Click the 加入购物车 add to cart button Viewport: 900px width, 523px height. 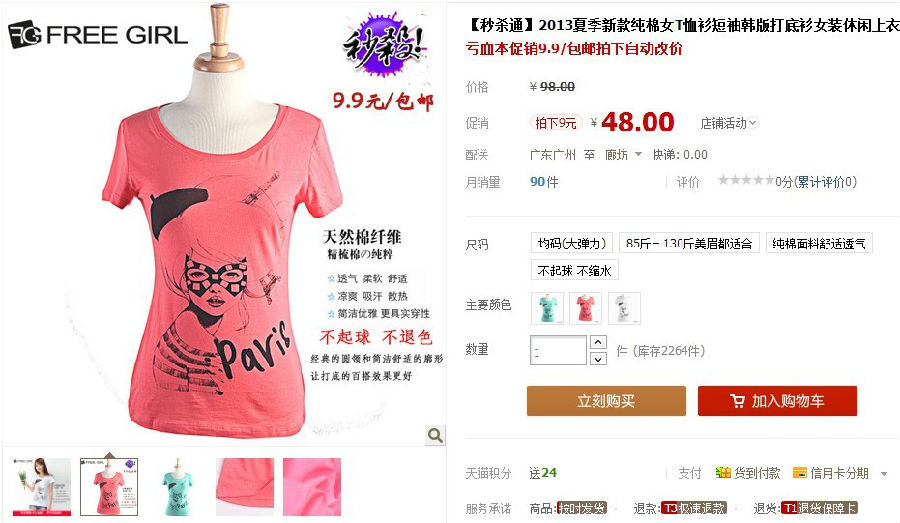[x=777, y=401]
